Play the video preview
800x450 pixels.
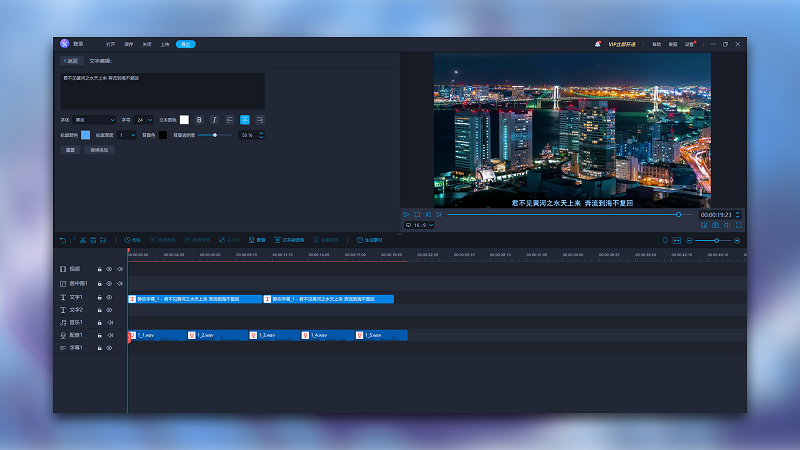point(407,215)
